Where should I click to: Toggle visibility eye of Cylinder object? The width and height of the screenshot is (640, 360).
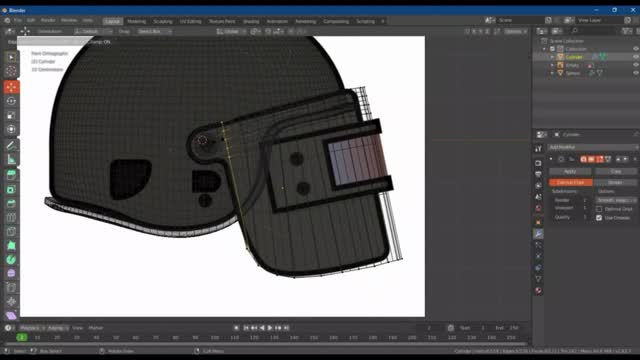coord(636,57)
